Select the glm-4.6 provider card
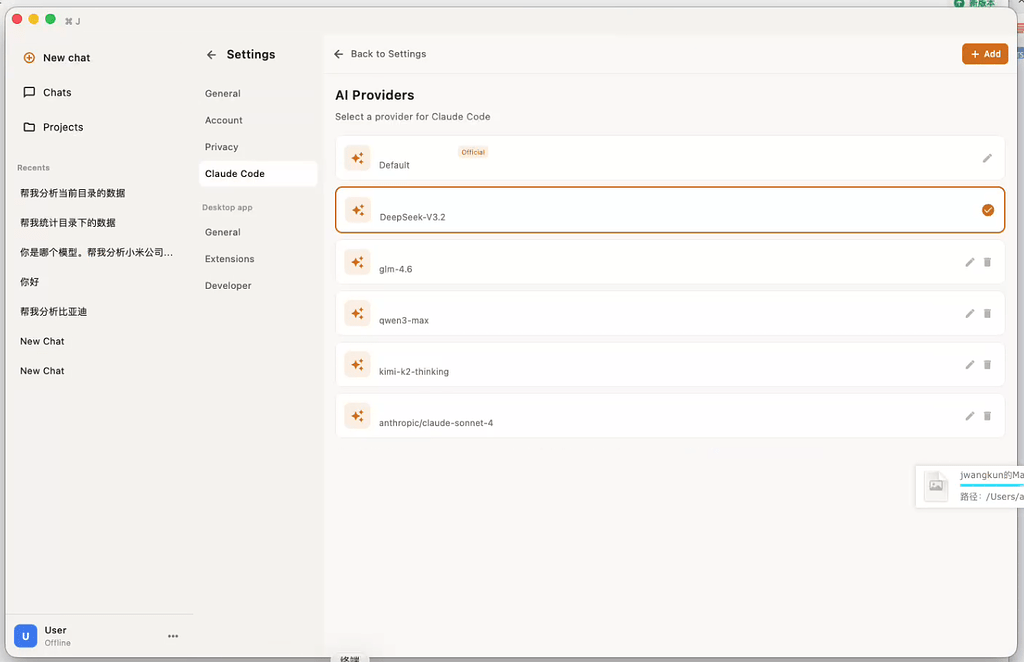The width and height of the screenshot is (1024, 662). coord(670,262)
